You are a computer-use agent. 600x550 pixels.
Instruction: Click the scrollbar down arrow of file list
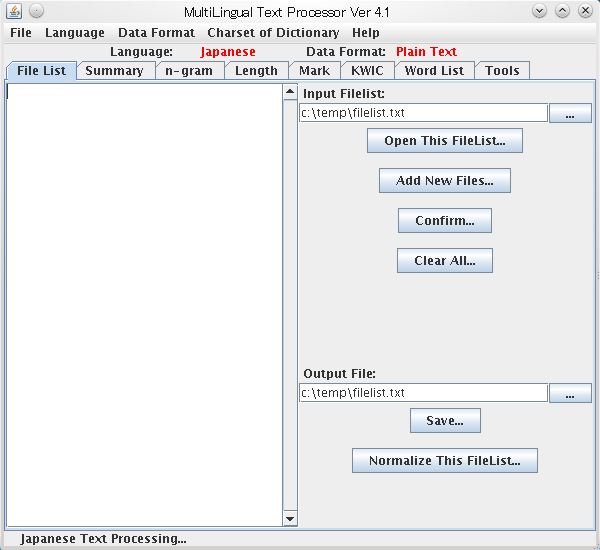(290, 519)
